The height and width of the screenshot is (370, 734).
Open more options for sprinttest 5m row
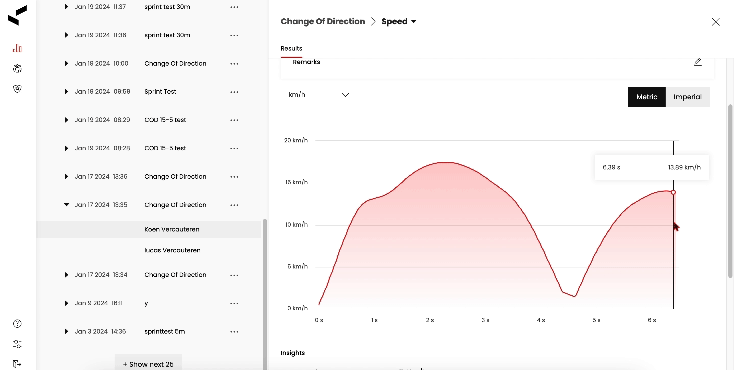pos(234,332)
